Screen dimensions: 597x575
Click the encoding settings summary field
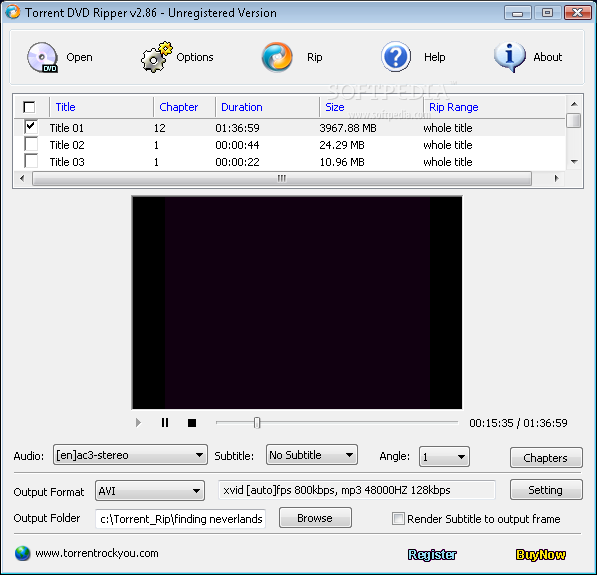[357, 490]
